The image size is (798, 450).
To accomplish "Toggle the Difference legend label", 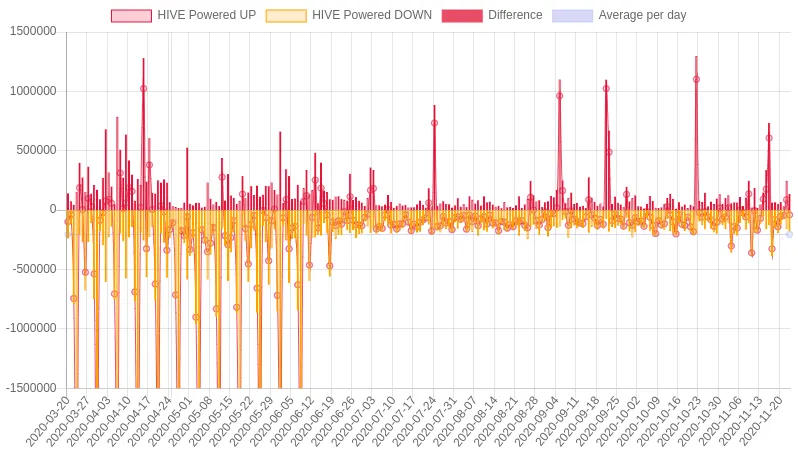I will point(515,15).
